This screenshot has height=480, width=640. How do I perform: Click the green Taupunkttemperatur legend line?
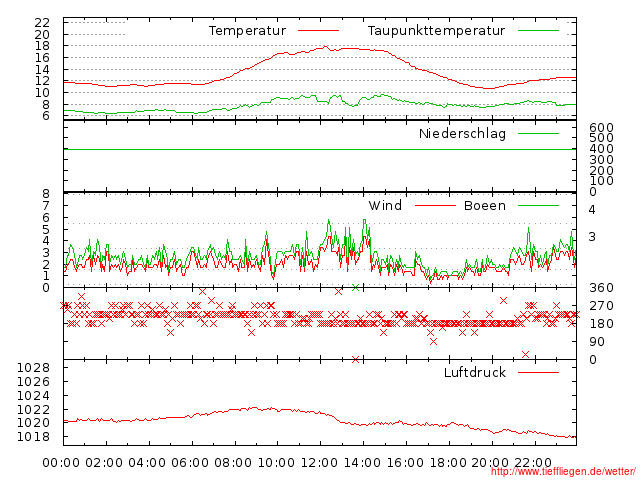[x=538, y=31]
